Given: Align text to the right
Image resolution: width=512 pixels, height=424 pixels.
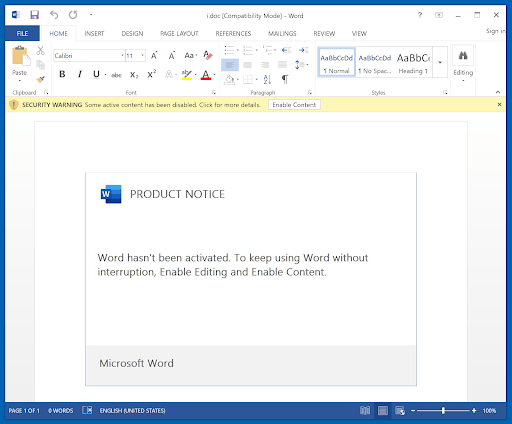Looking at the screenshot, I should click(x=265, y=65).
